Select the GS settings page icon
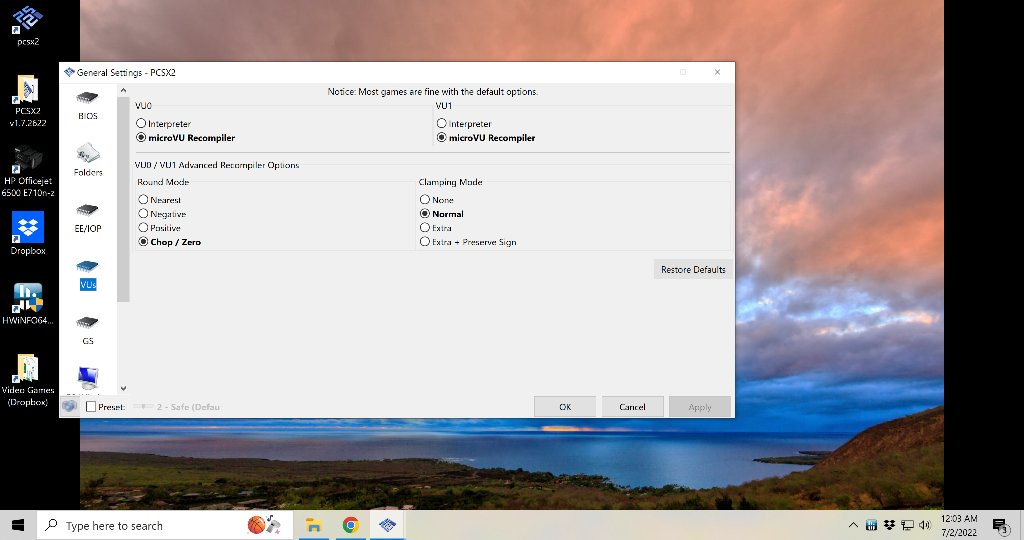The image size is (1024, 540). (88, 330)
